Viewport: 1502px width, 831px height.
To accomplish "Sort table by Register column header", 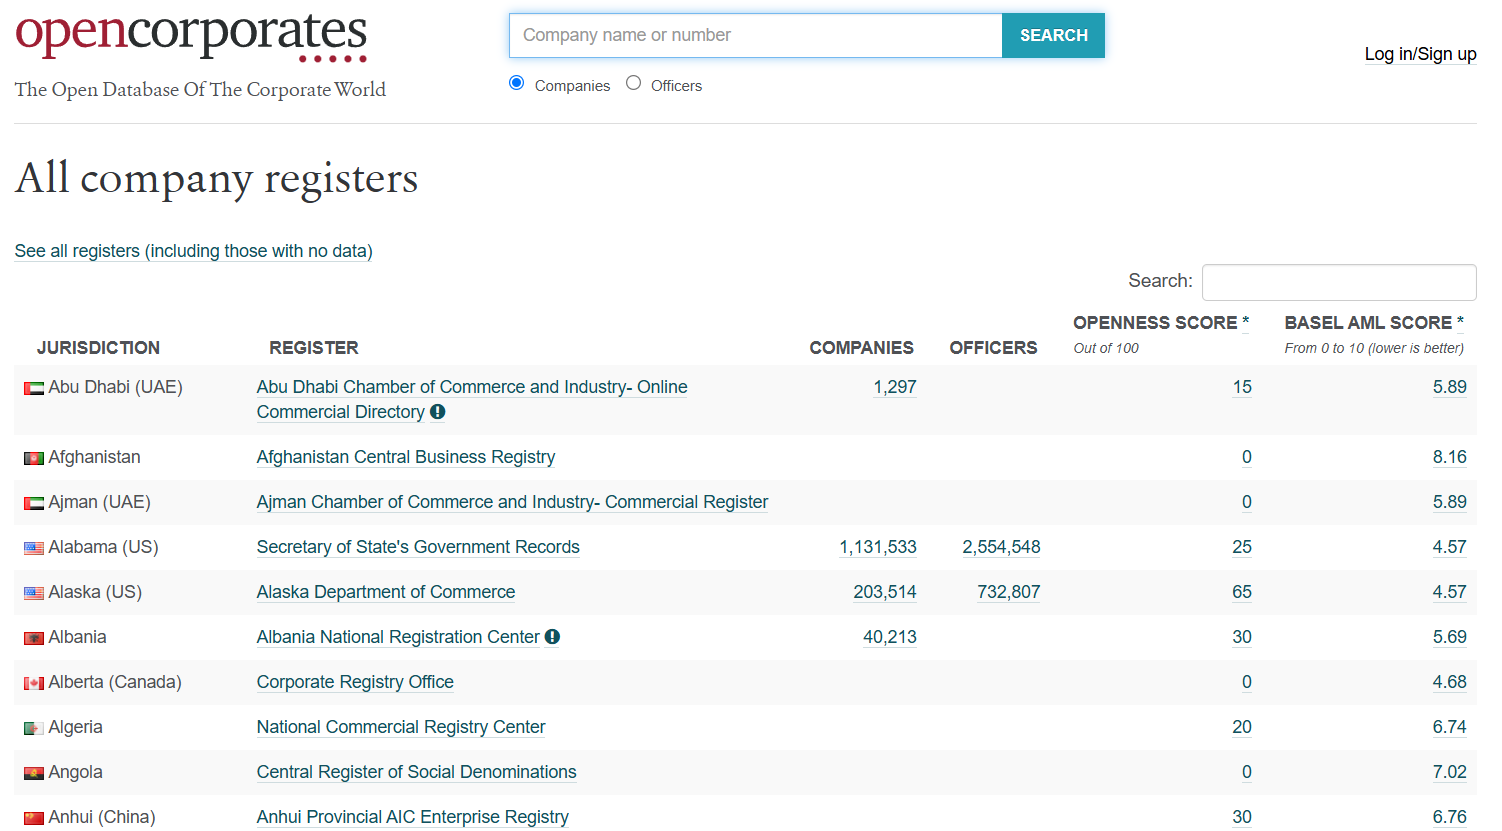I will point(314,348).
